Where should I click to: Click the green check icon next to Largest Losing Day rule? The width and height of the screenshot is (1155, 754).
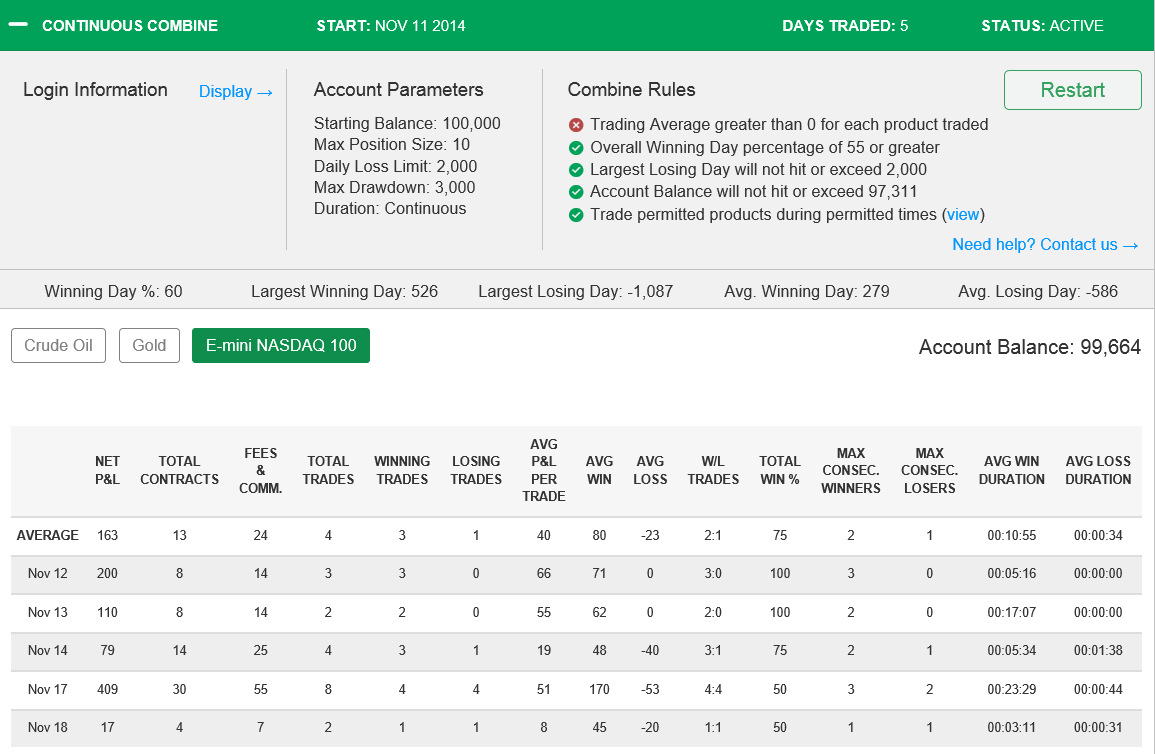point(576,170)
